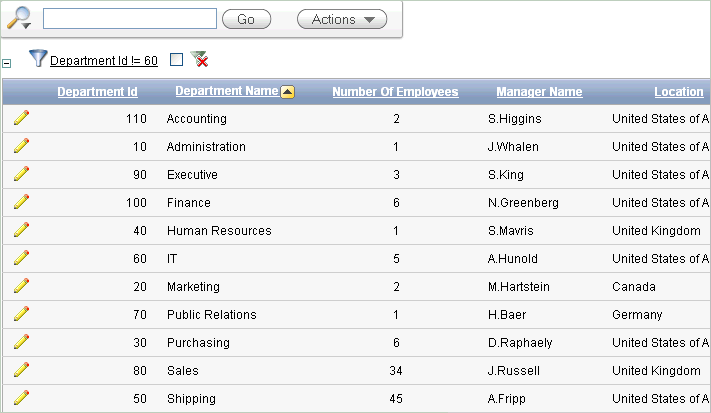This screenshot has height=413, width=711.
Task: Click the ascending sort arrow on Department Name
Action: click(287, 92)
